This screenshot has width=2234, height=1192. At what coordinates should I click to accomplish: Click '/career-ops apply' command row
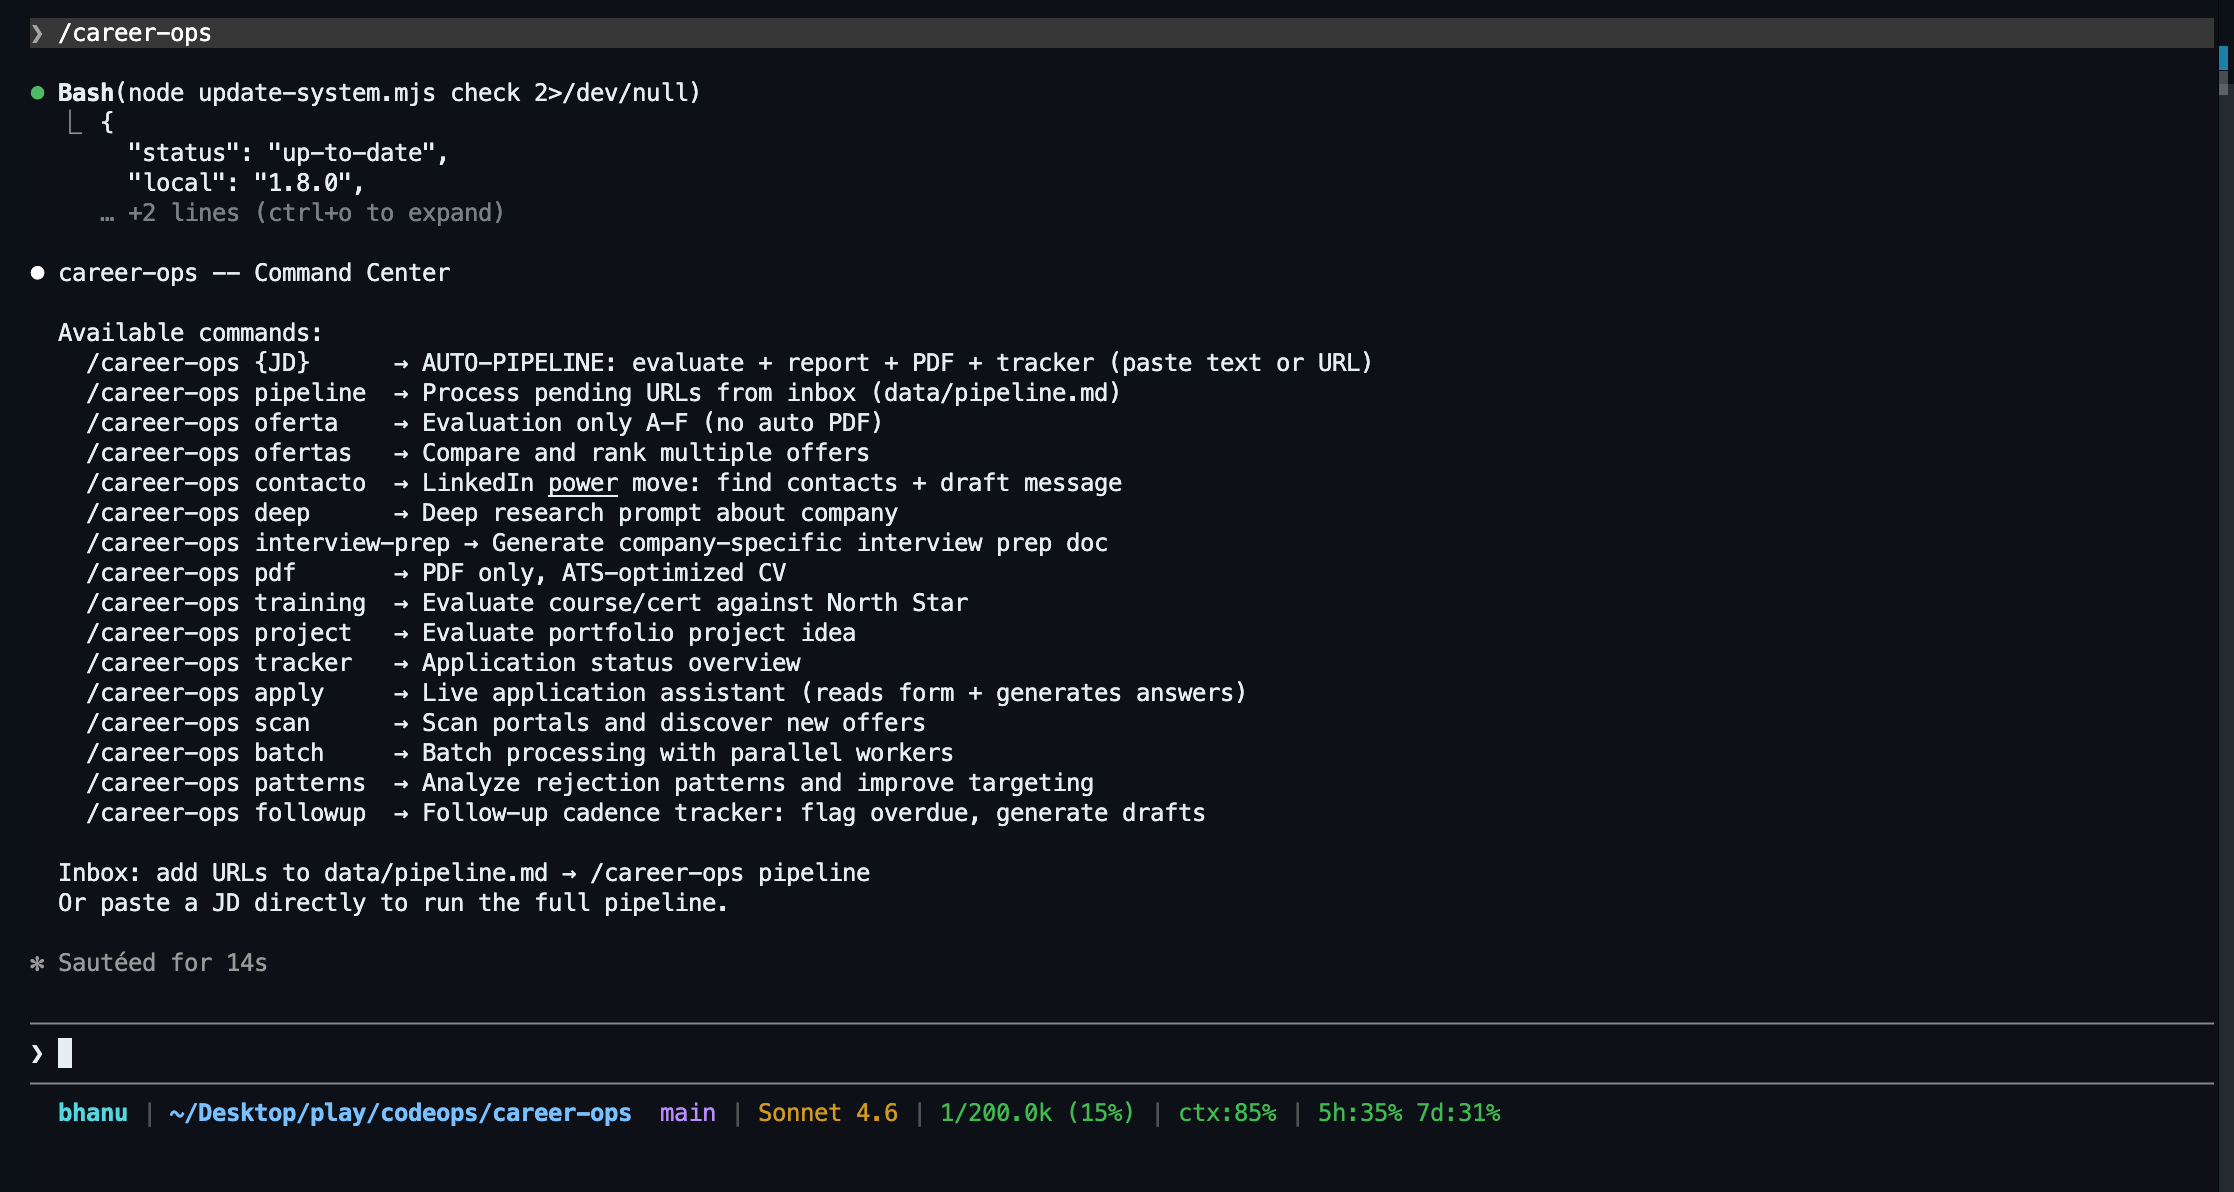click(666, 693)
